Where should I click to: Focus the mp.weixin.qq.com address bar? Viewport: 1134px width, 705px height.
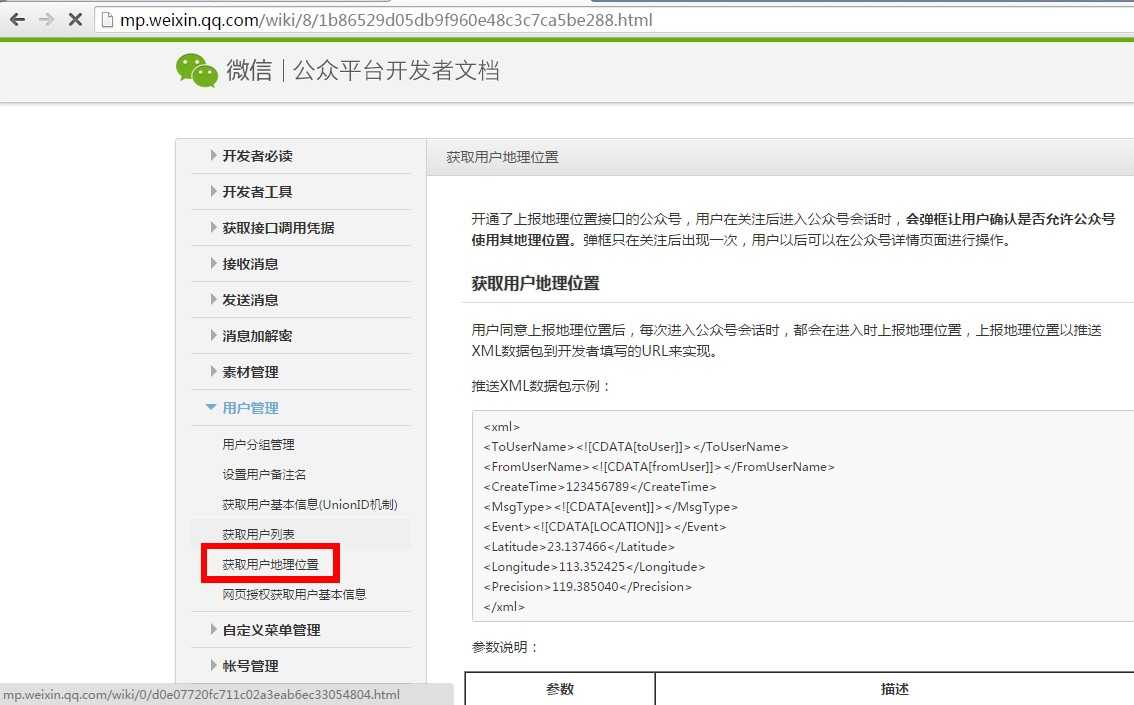pos(615,20)
